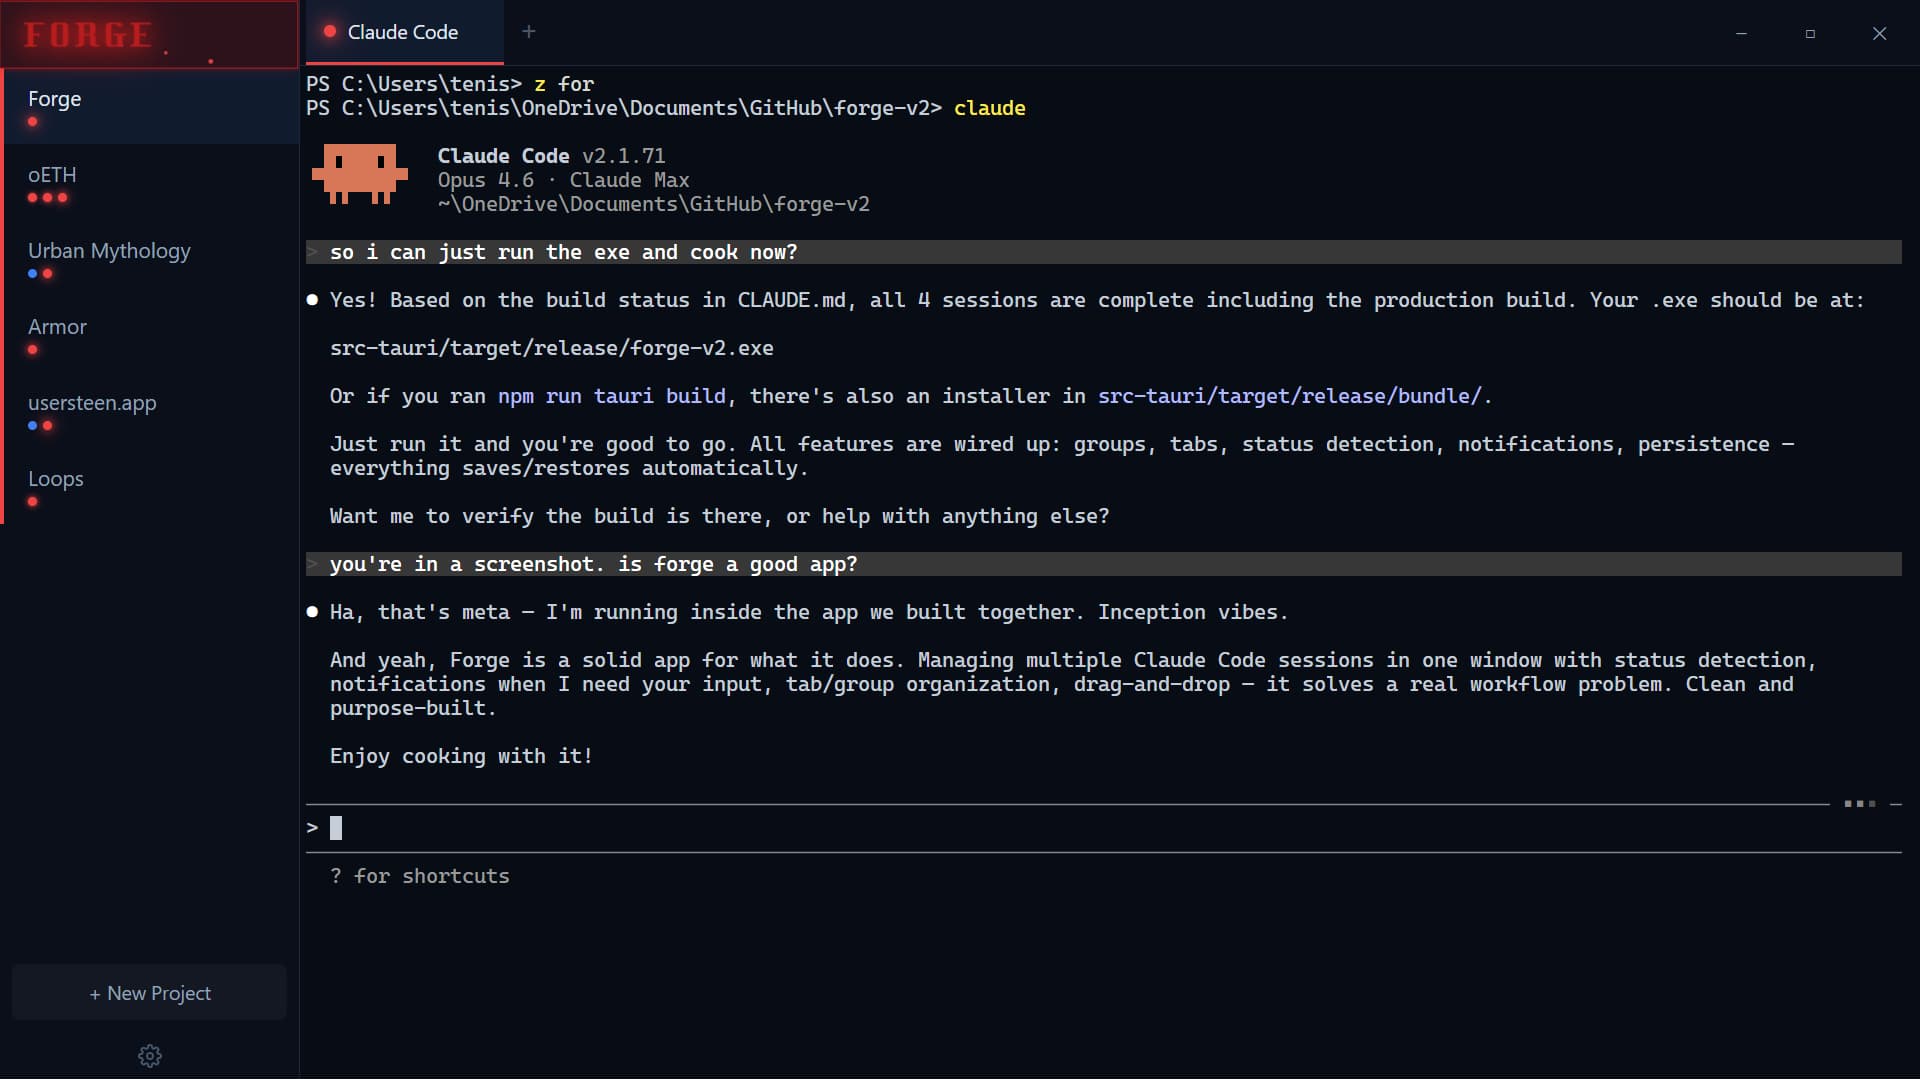This screenshot has width=1920, height=1080.
Task: Toggle the first oETH session status dot
Action: click(x=31, y=197)
